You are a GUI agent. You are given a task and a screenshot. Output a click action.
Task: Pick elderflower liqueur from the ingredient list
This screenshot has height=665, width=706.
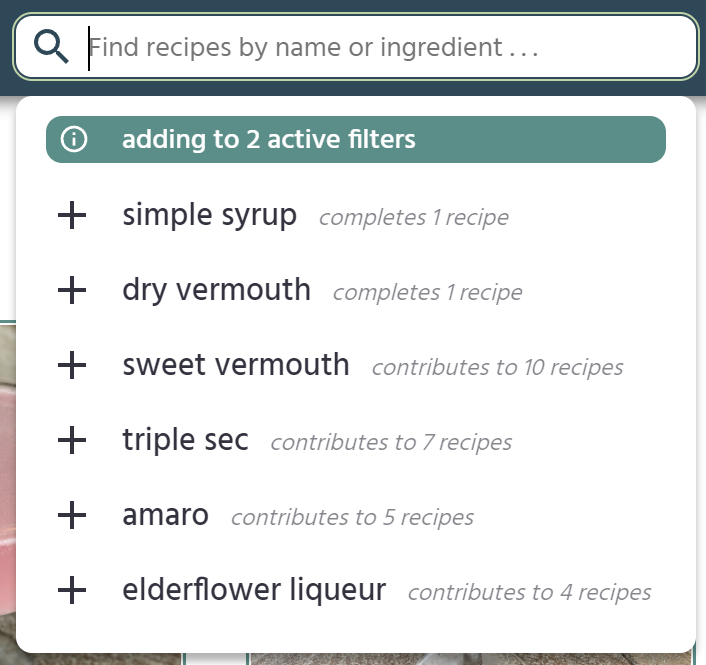click(x=254, y=591)
